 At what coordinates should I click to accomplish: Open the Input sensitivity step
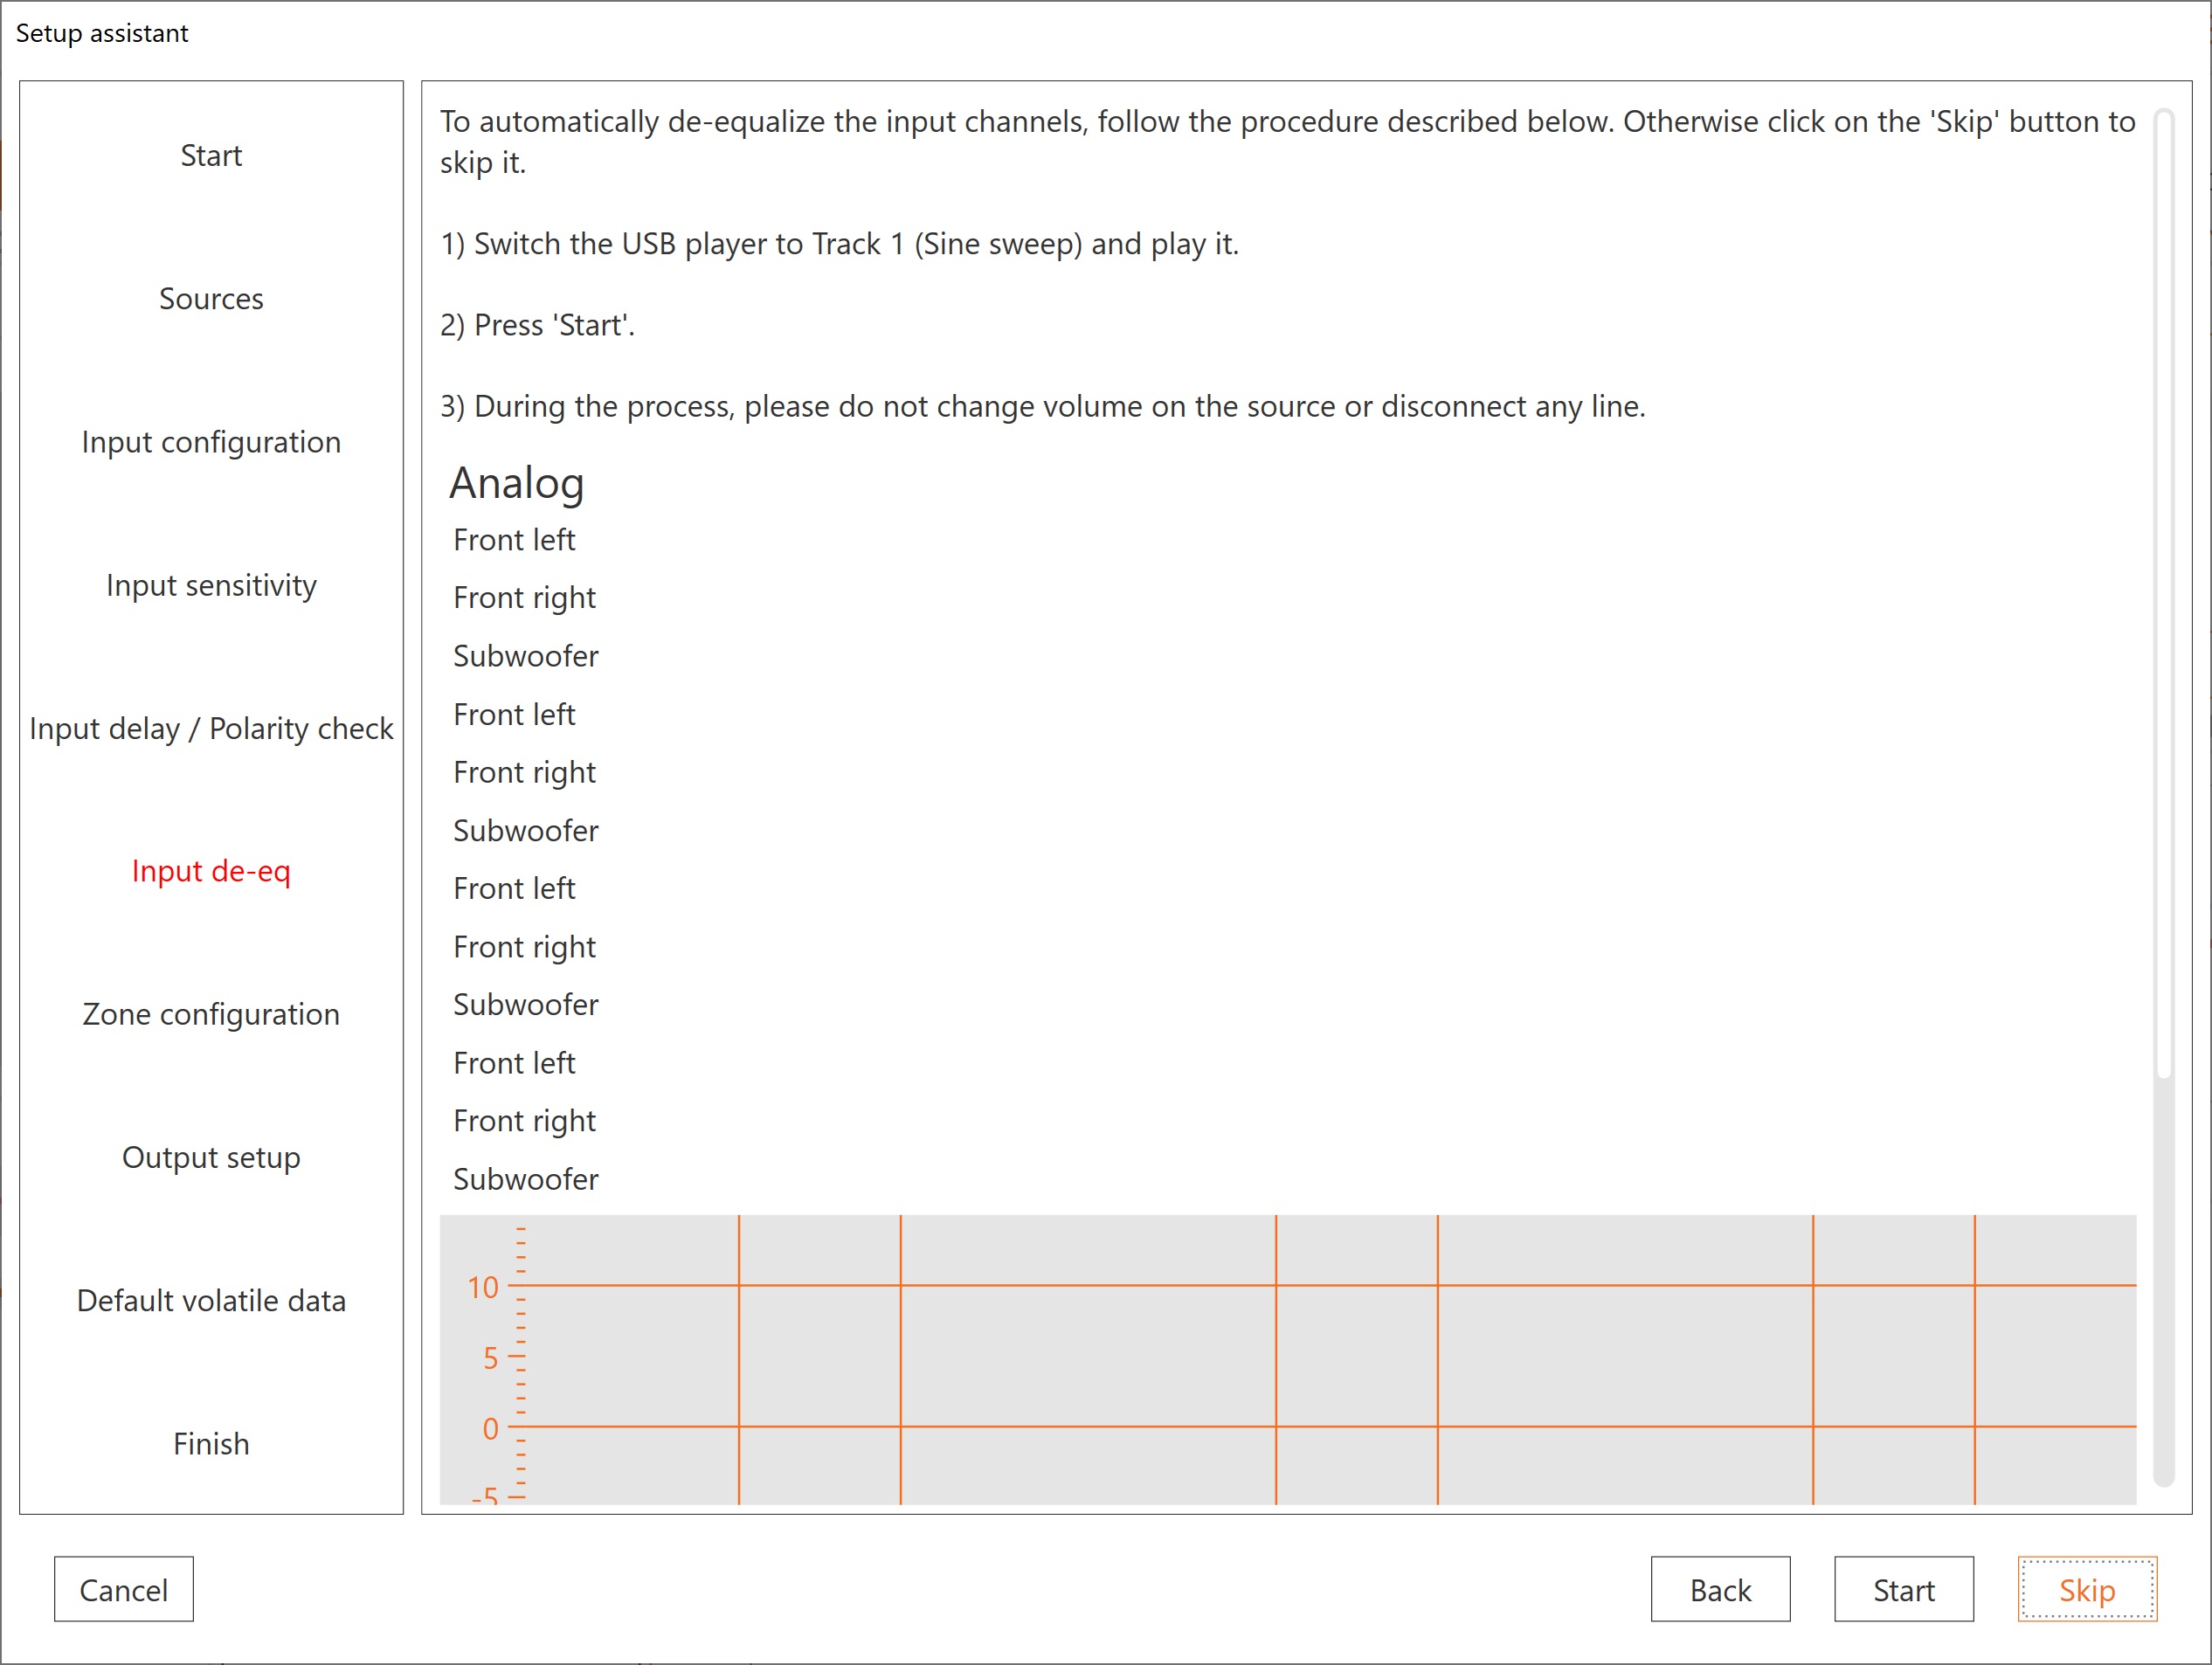[211, 585]
